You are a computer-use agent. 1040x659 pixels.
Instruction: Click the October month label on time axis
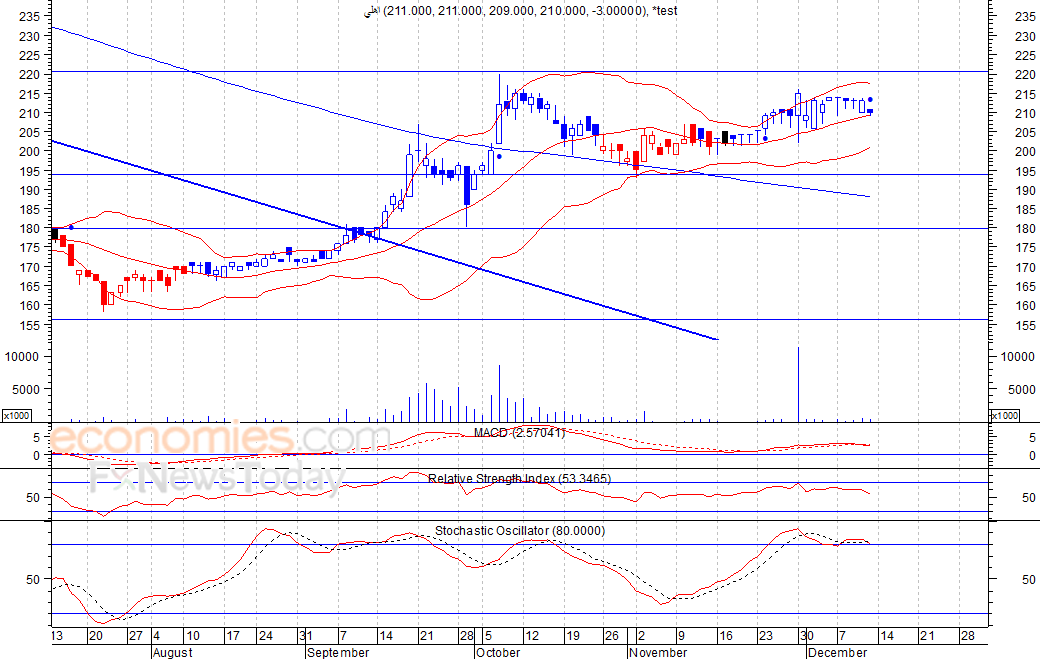[x=498, y=652]
